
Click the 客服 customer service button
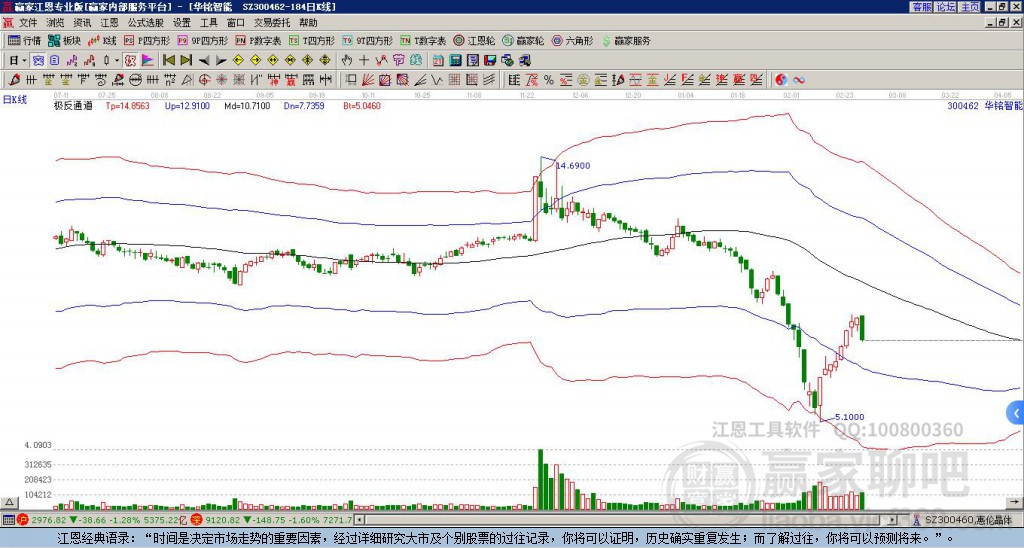[x=921, y=7]
